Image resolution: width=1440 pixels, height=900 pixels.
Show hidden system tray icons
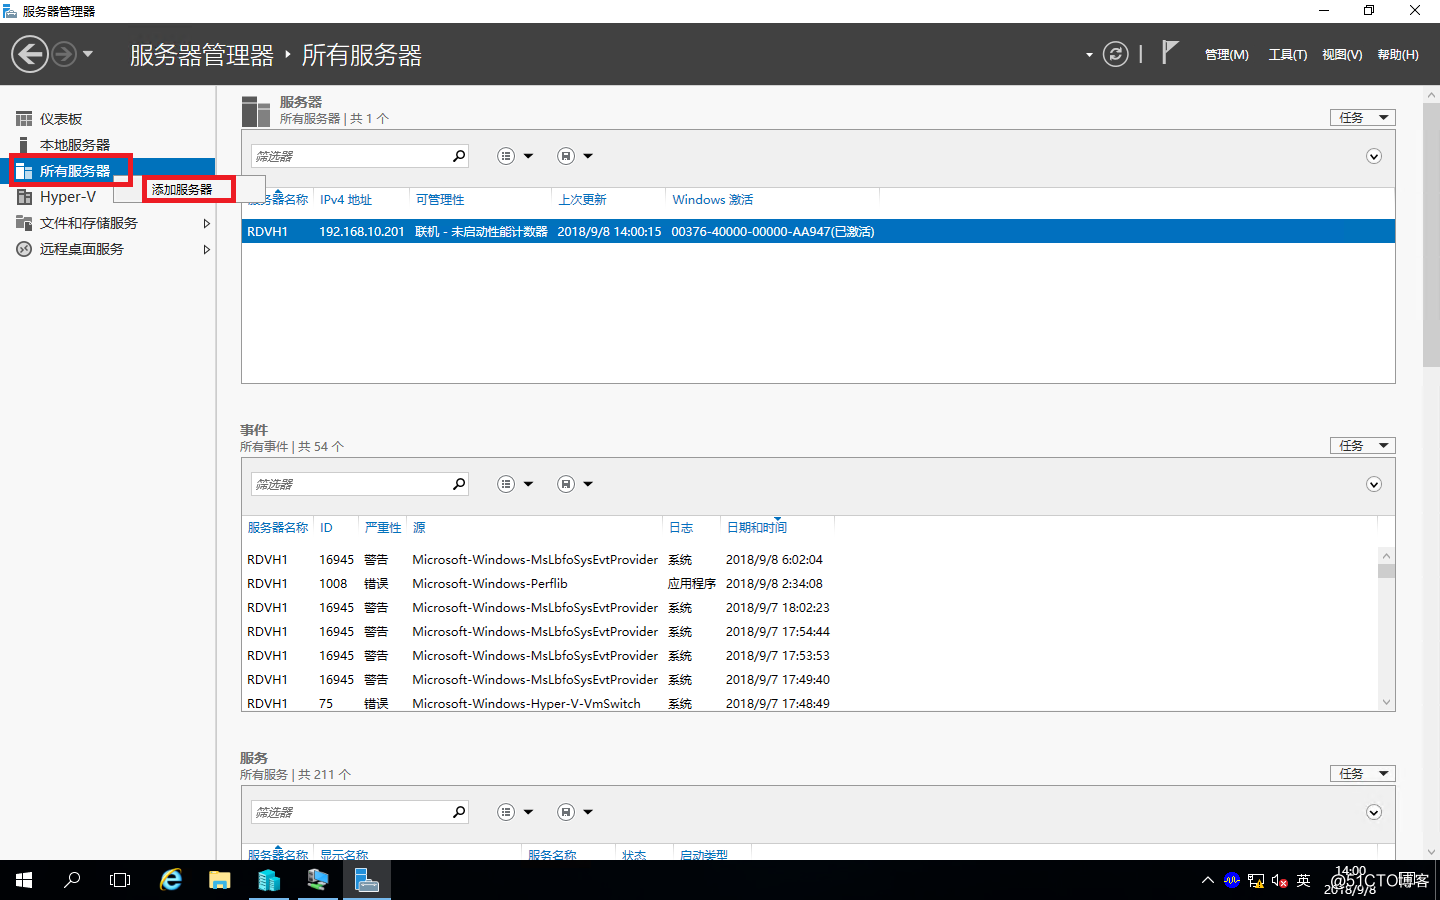1208,881
